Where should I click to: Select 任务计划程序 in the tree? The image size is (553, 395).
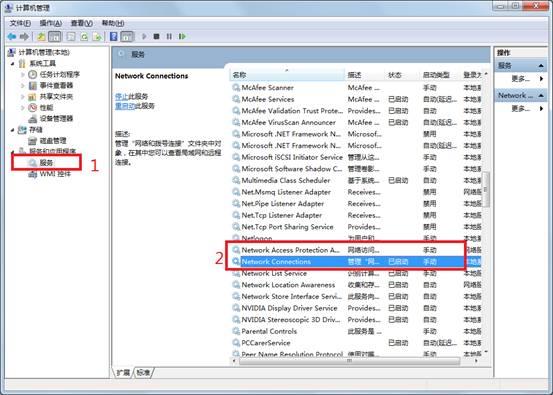click(x=59, y=74)
